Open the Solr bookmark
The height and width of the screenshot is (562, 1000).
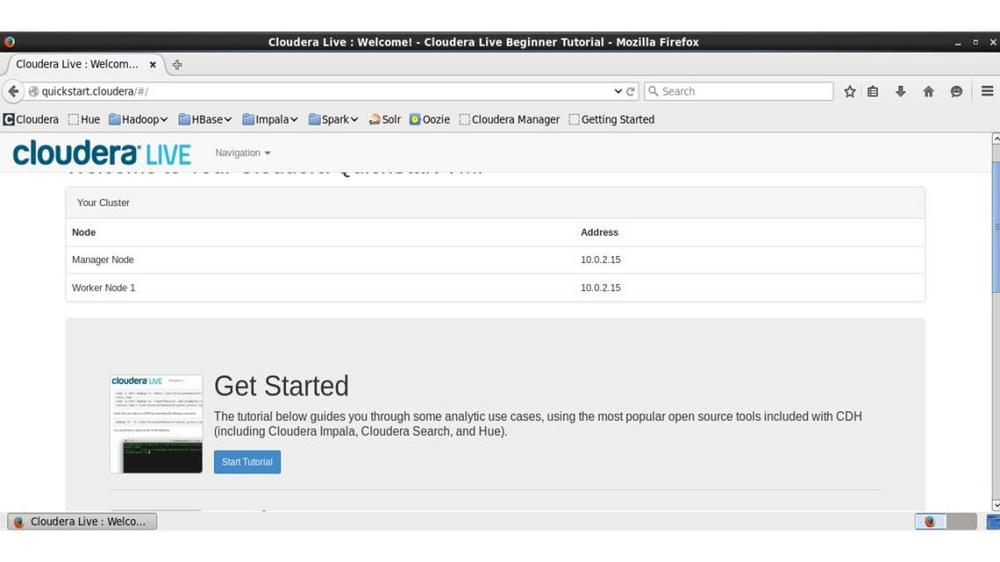(x=385, y=119)
